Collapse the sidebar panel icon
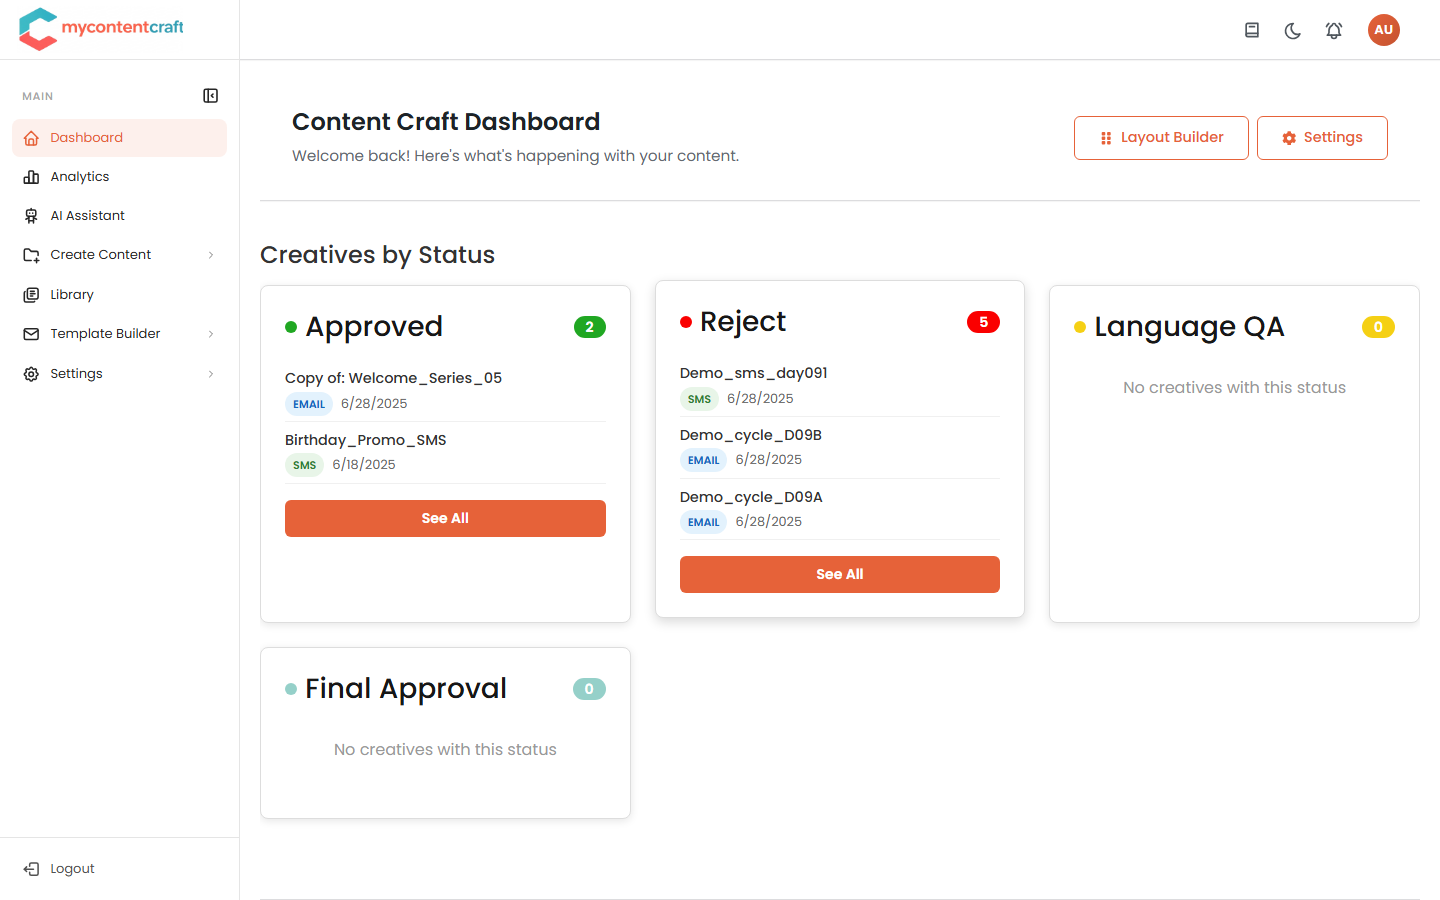Screen dimensions: 1440x900 210,96
